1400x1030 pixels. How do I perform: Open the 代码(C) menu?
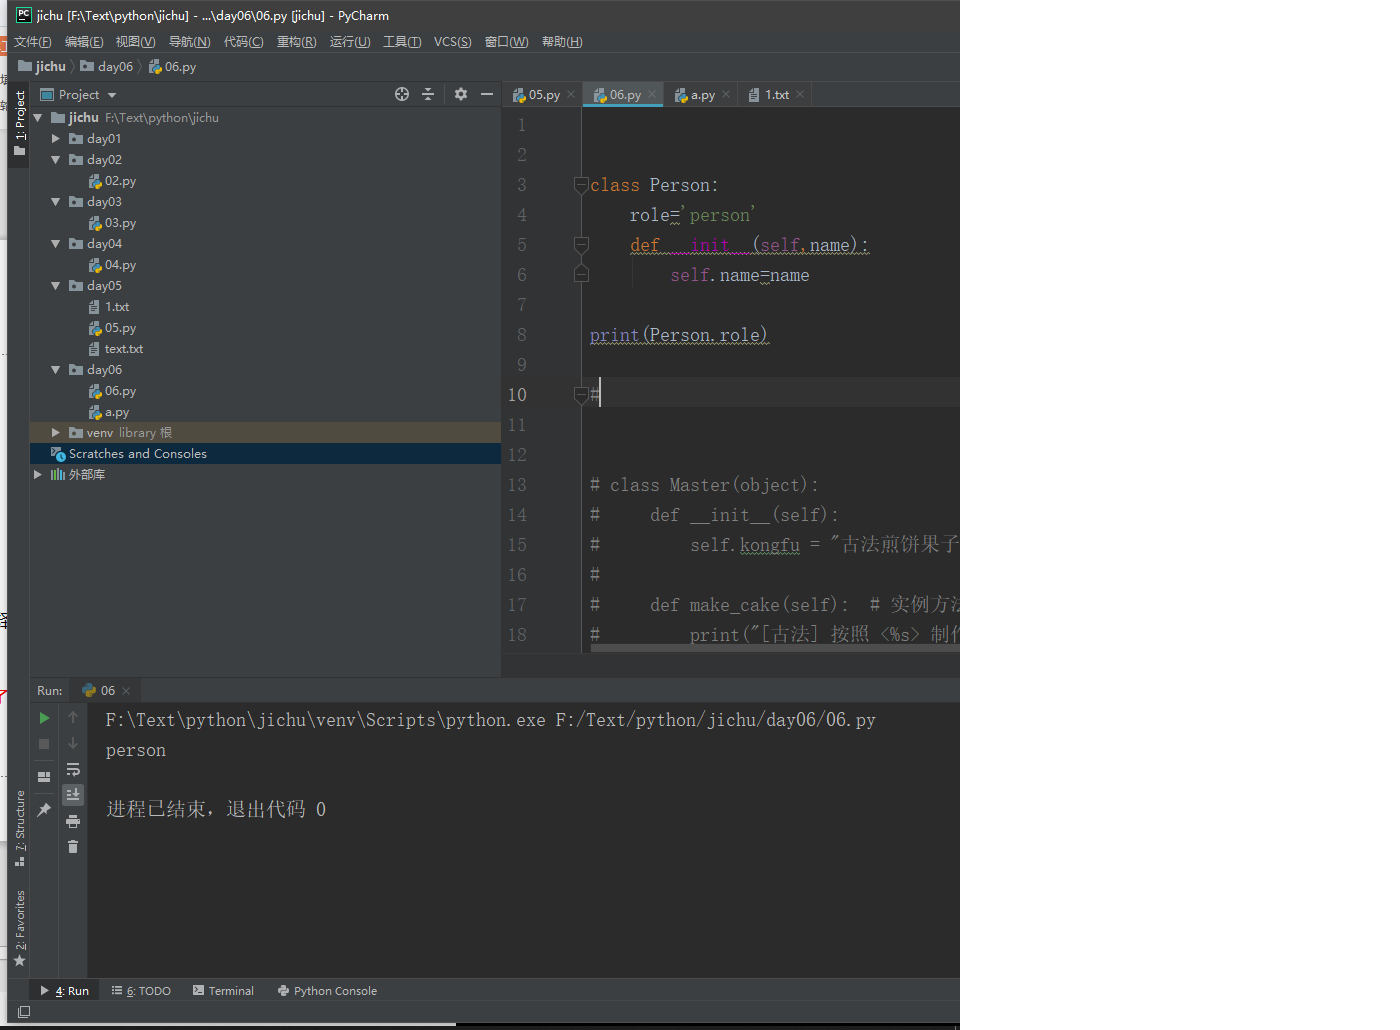[243, 42]
